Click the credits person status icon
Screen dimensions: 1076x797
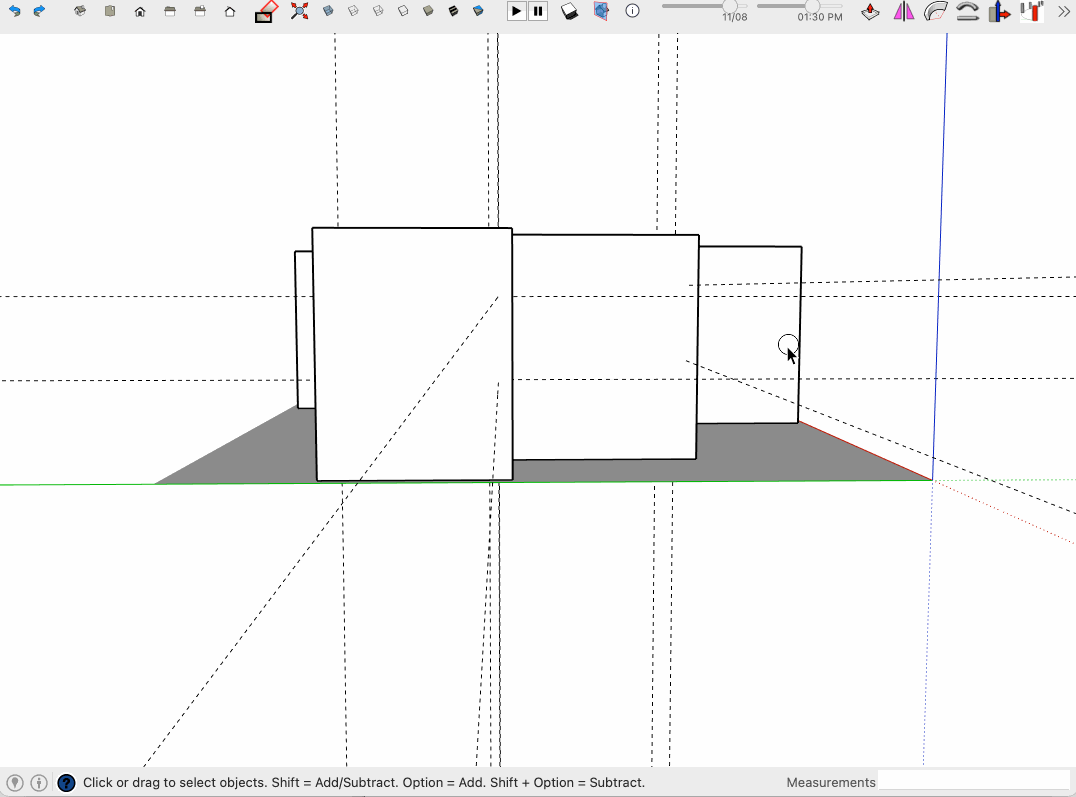(x=39, y=783)
